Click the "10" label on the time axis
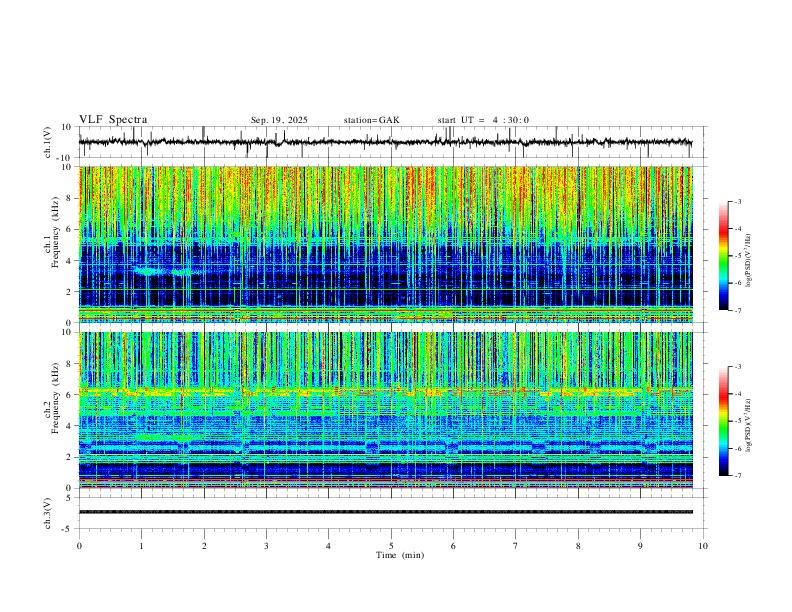 pyautogui.click(x=703, y=546)
